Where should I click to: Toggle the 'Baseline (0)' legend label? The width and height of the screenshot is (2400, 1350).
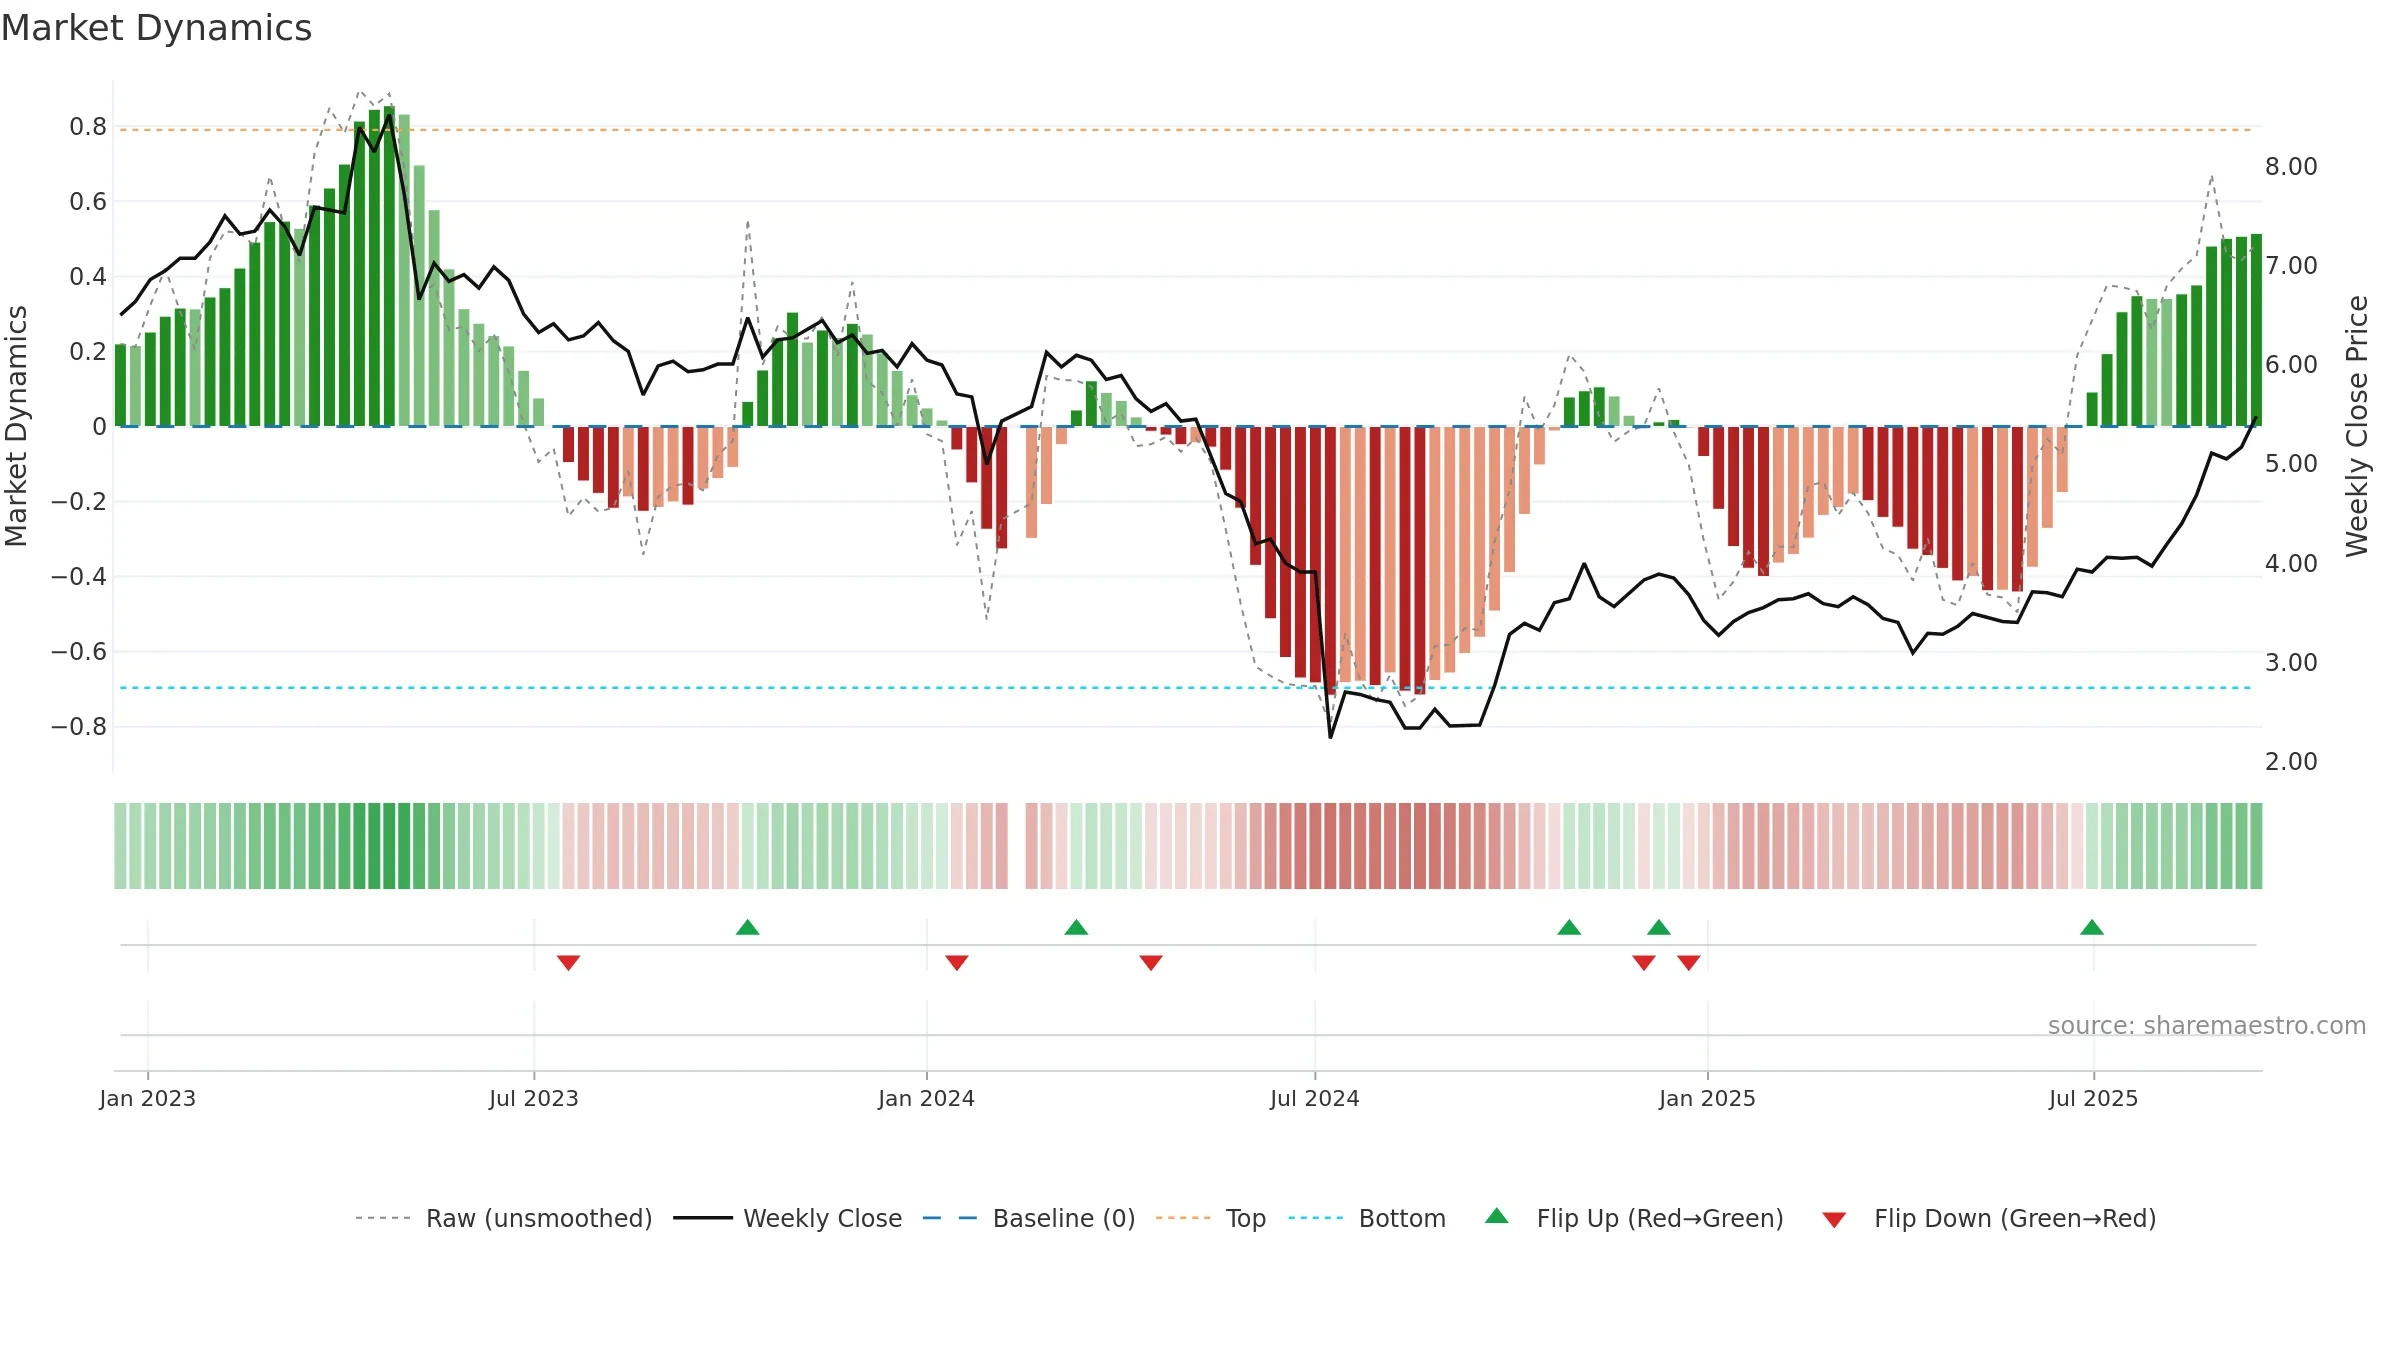1064,1219
